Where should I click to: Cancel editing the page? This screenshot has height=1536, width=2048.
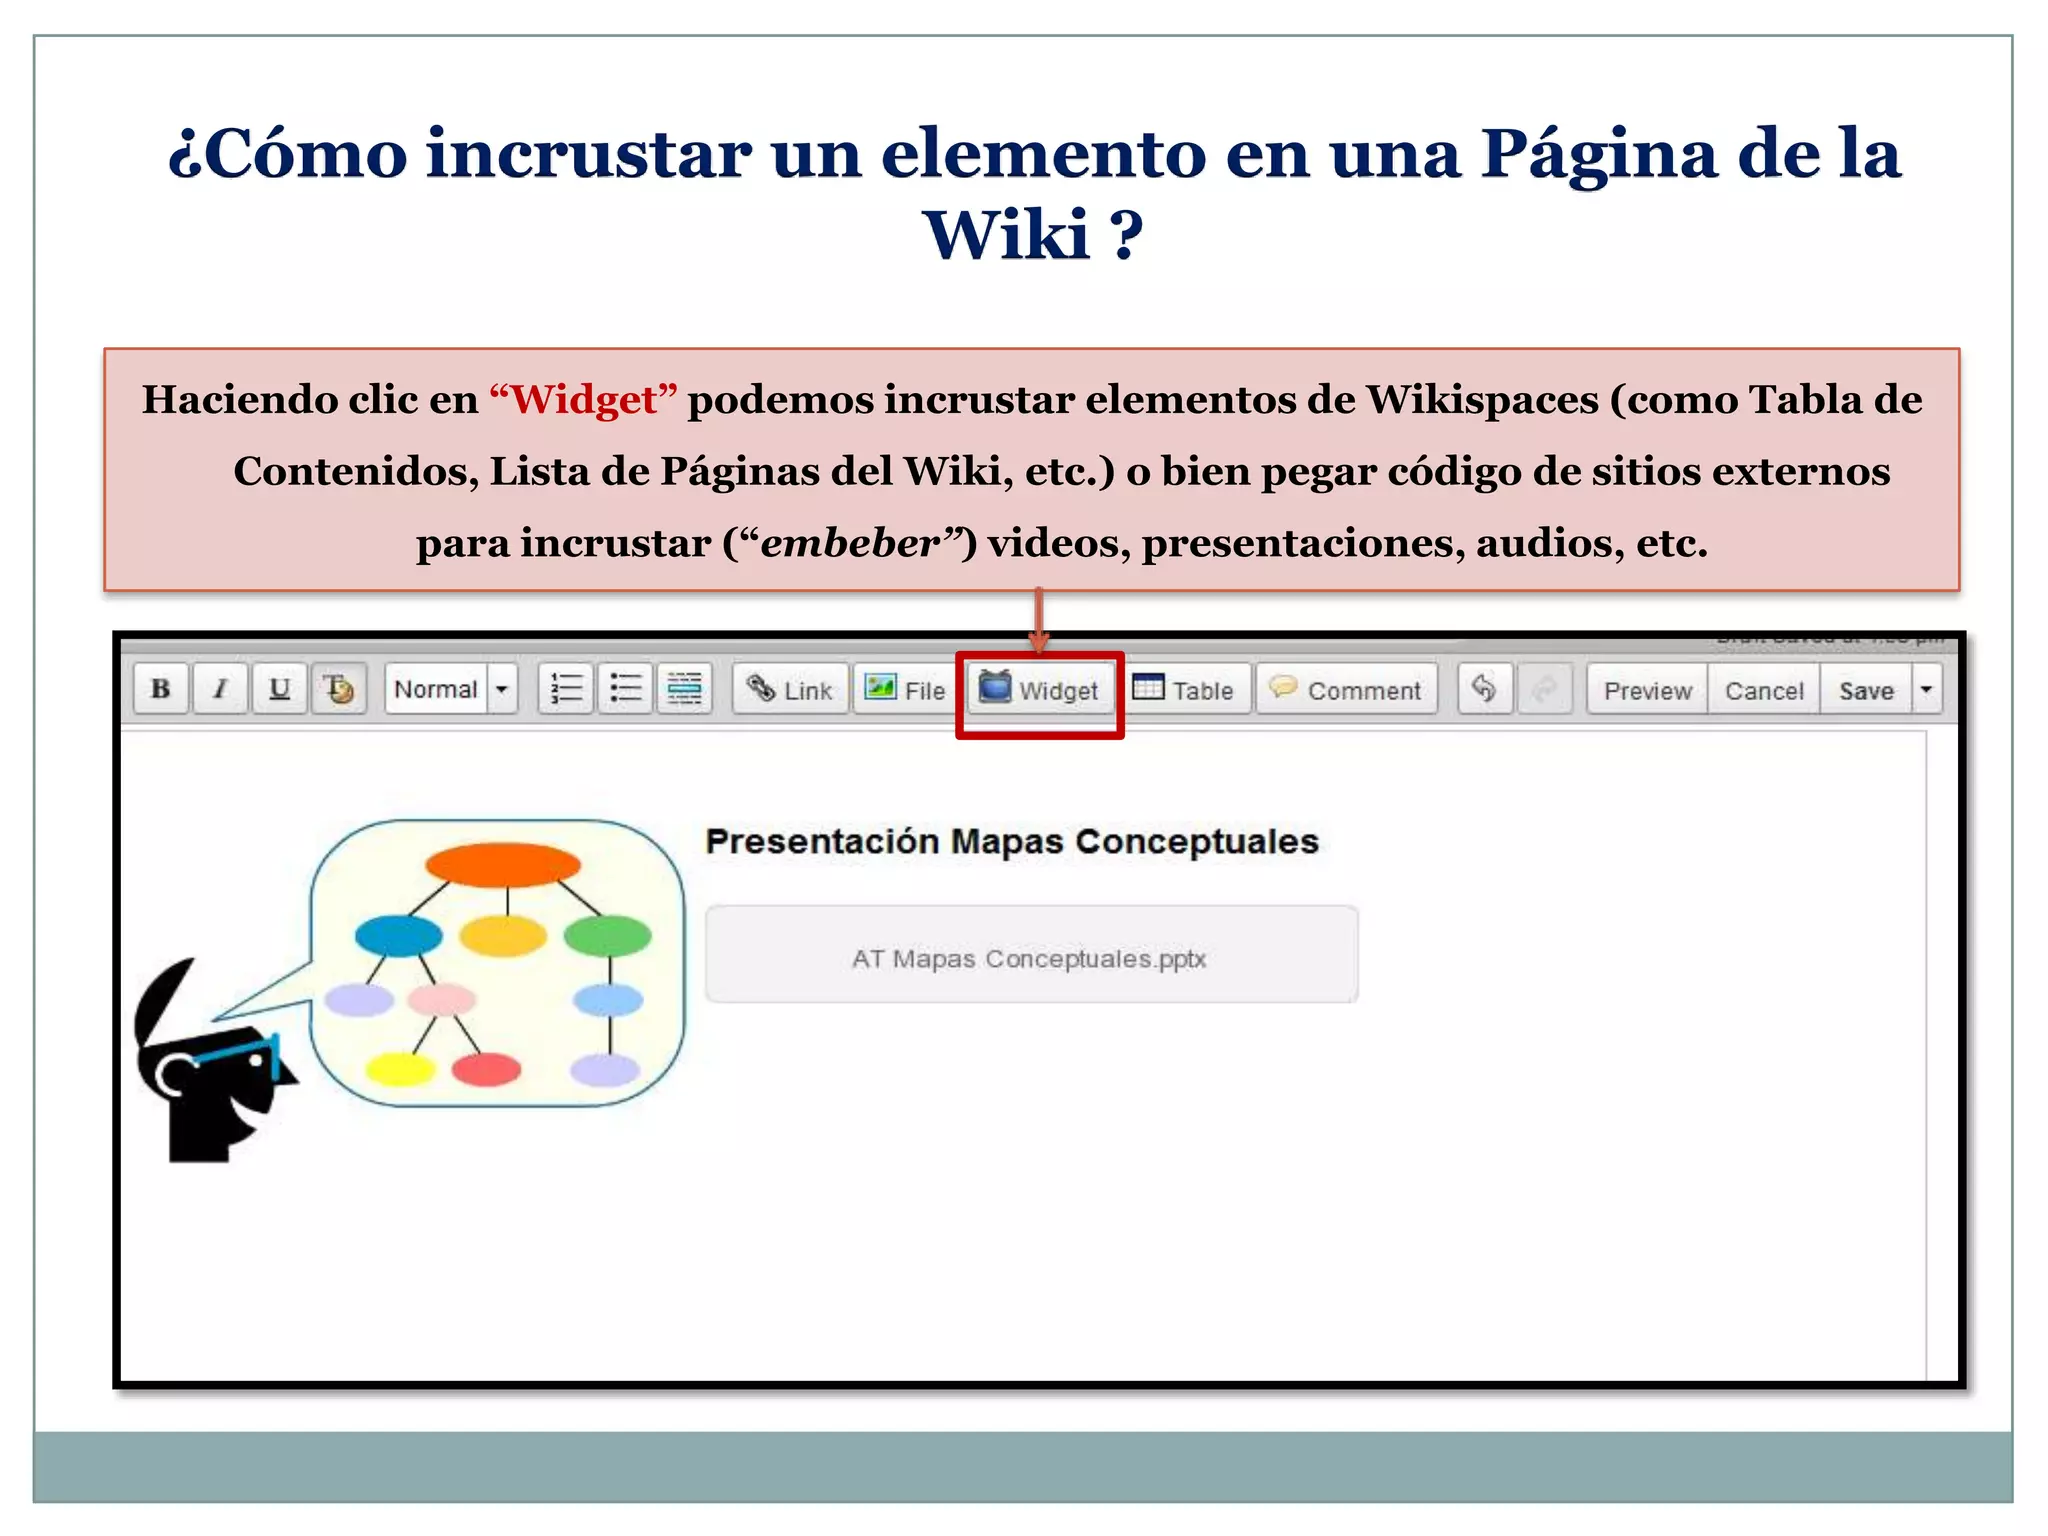1764,689
